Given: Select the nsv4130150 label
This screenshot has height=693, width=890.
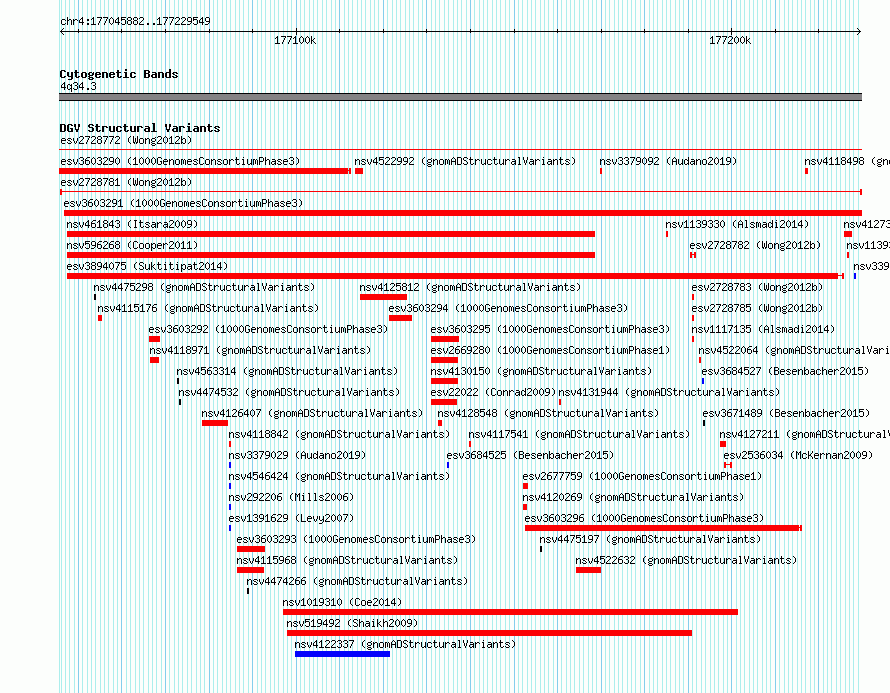Looking at the screenshot, I should pyautogui.click(x=541, y=371).
